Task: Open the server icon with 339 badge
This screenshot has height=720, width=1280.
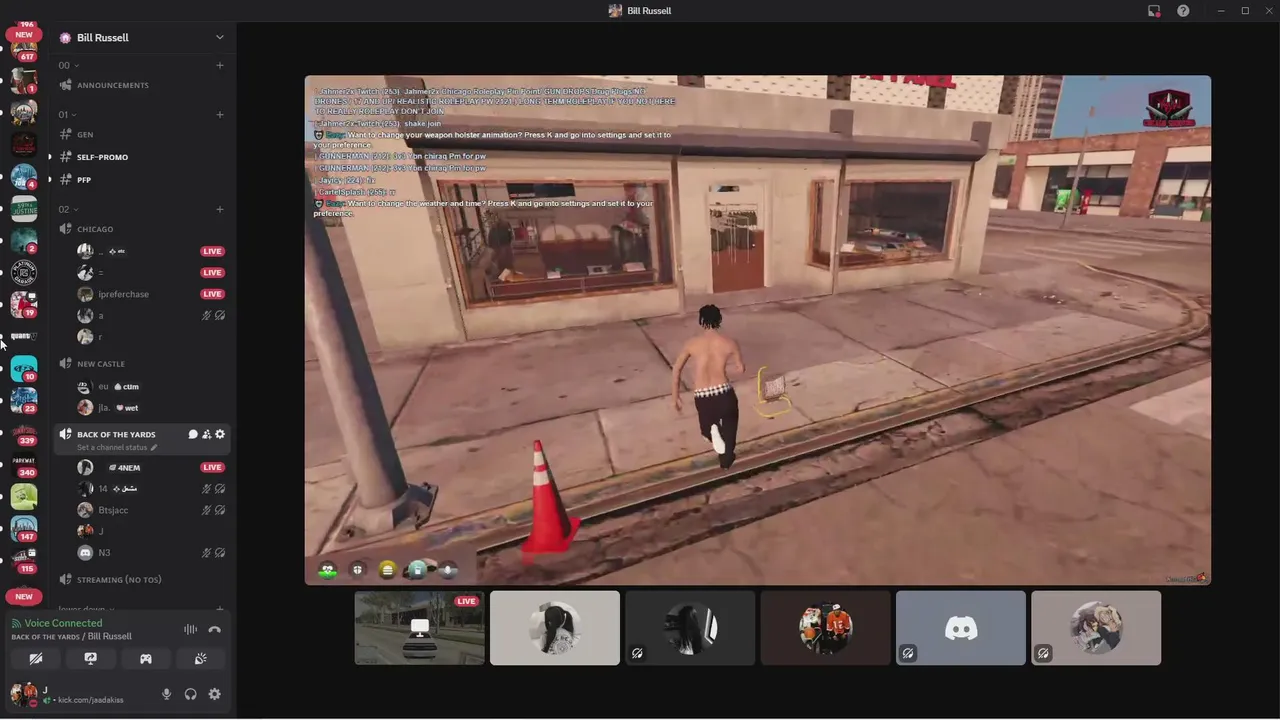Action: coord(24,433)
